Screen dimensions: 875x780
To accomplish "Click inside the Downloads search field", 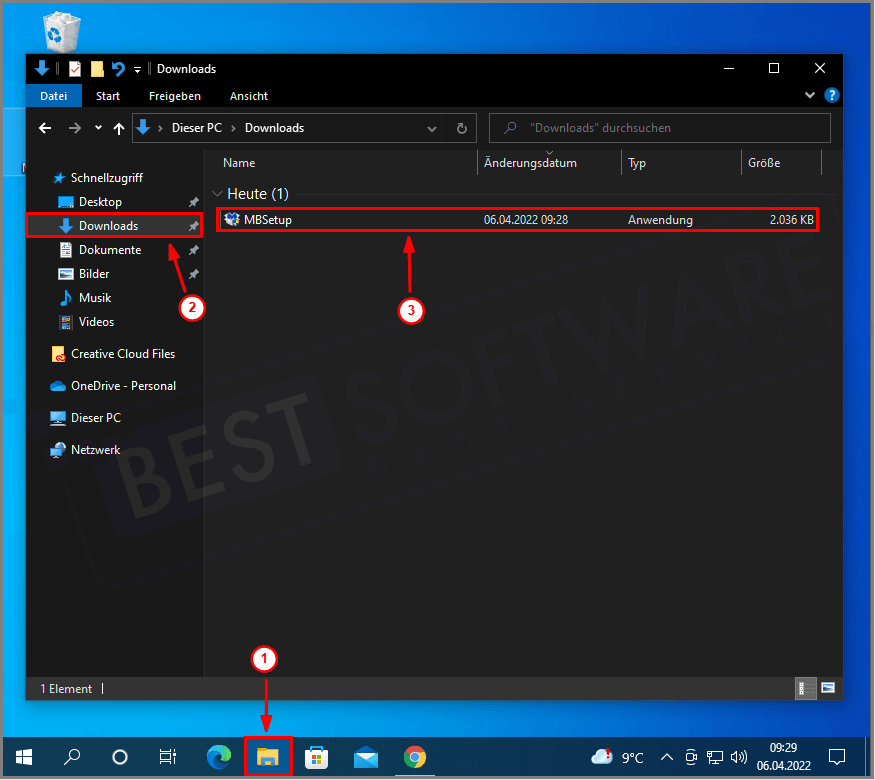I will [660, 127].
